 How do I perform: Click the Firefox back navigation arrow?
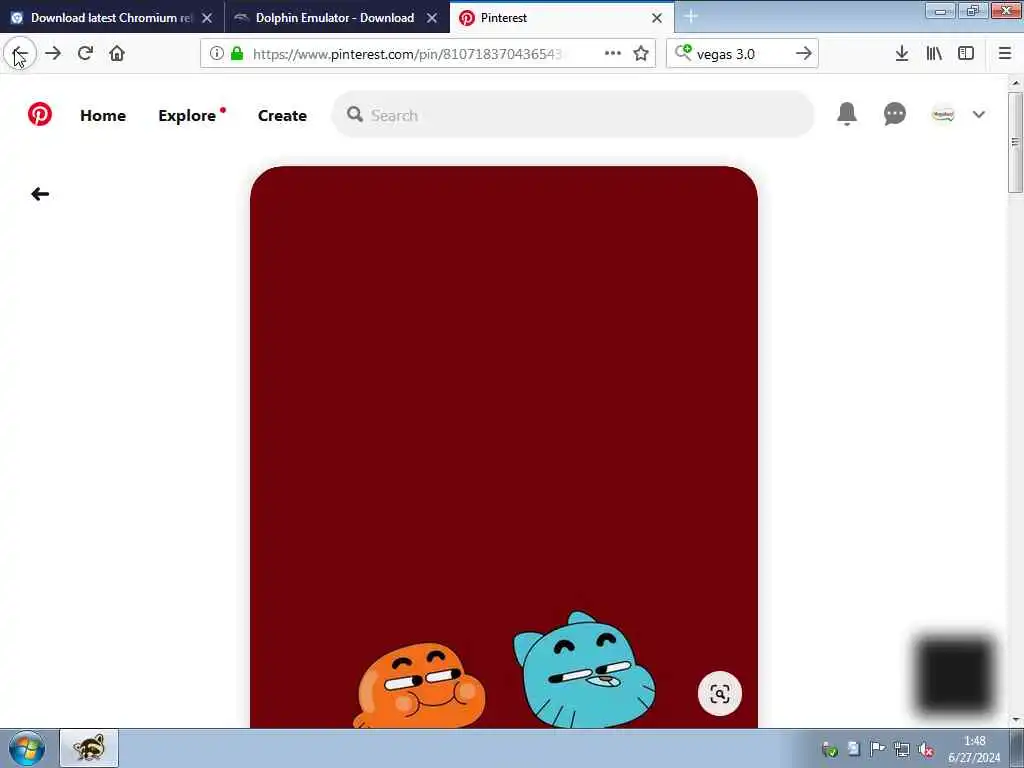(x=20, y=54)
